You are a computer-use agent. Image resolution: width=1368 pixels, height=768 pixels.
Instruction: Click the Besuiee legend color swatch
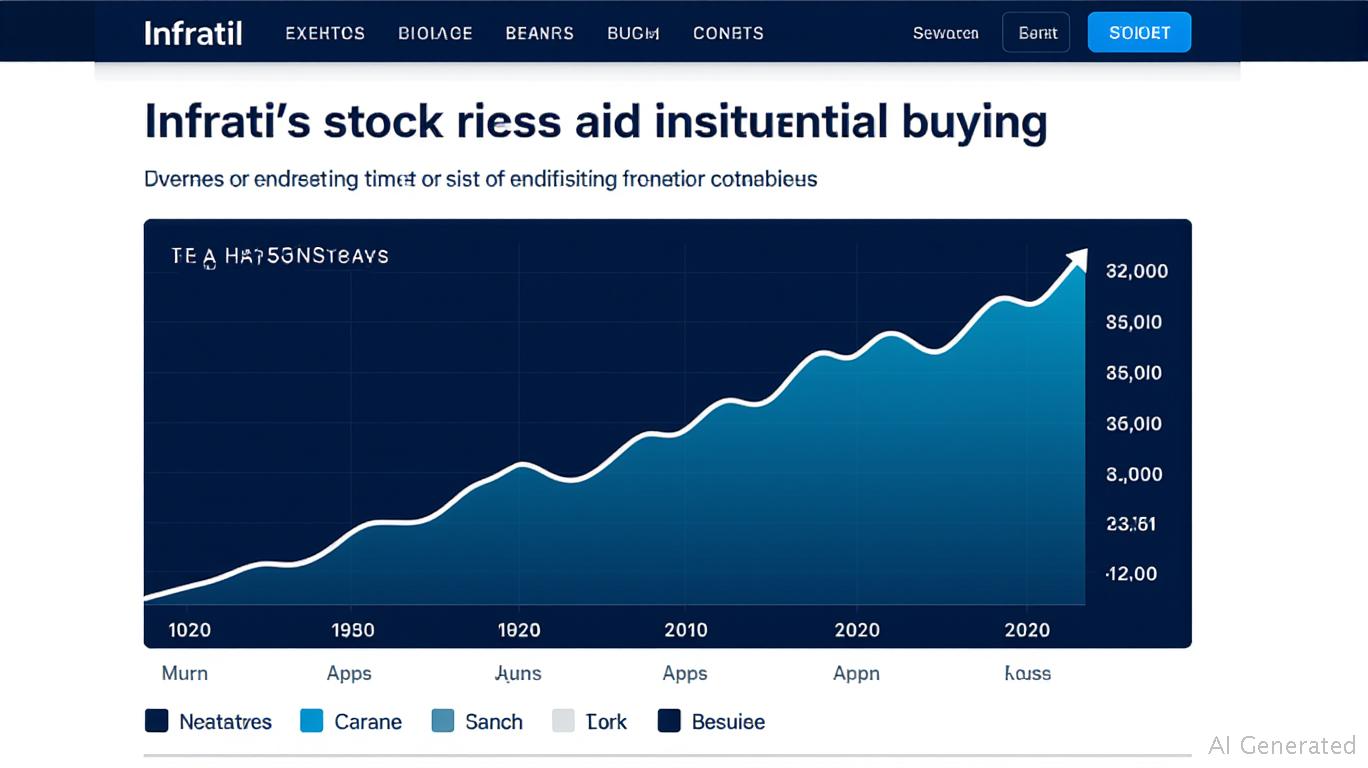tap(669, 721)
